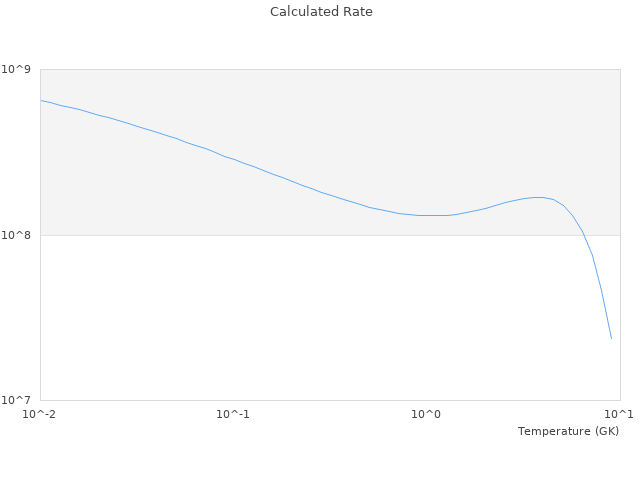The width and height of the screenshot is (640, 480).
Task: Click the 10^8 y-axis tick label
Action: click(19, 235)
